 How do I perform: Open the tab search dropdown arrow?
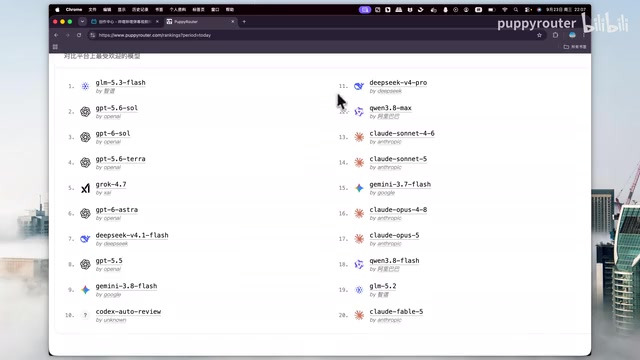click(82, 22)
